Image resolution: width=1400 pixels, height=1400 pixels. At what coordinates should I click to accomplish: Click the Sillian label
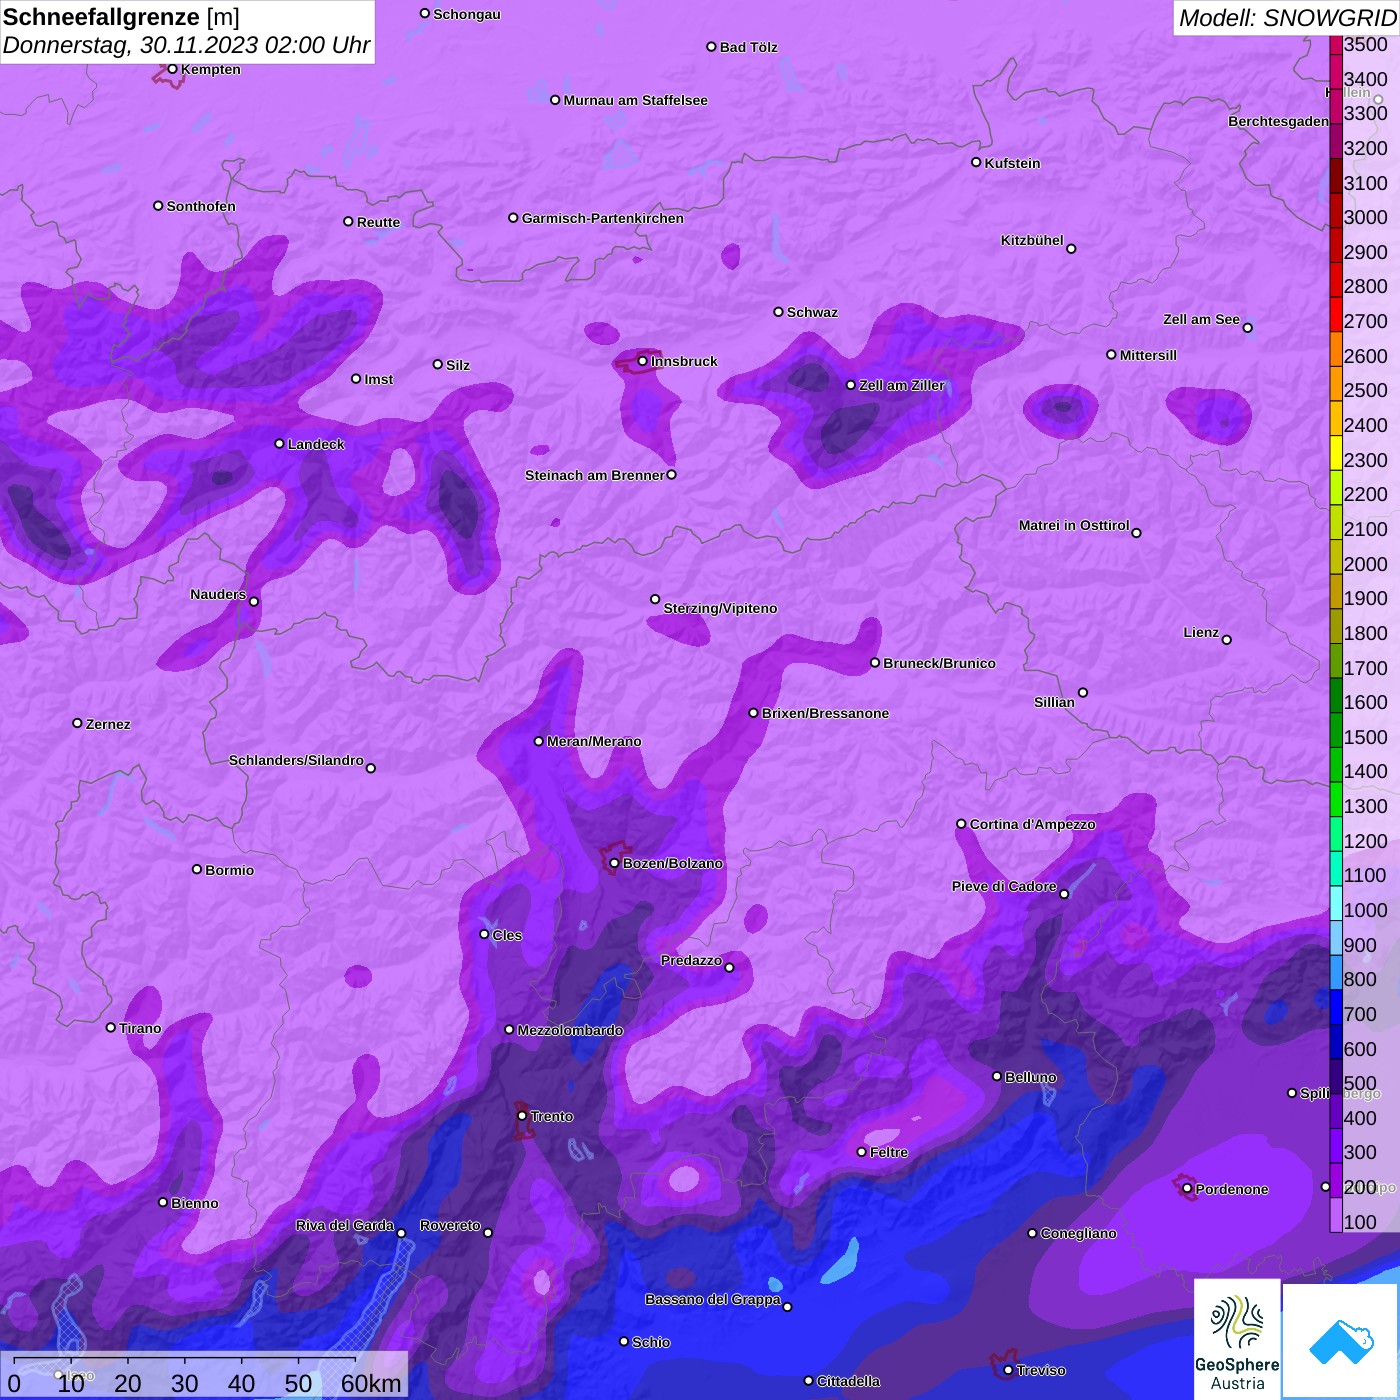click(x=1054, y=702)
